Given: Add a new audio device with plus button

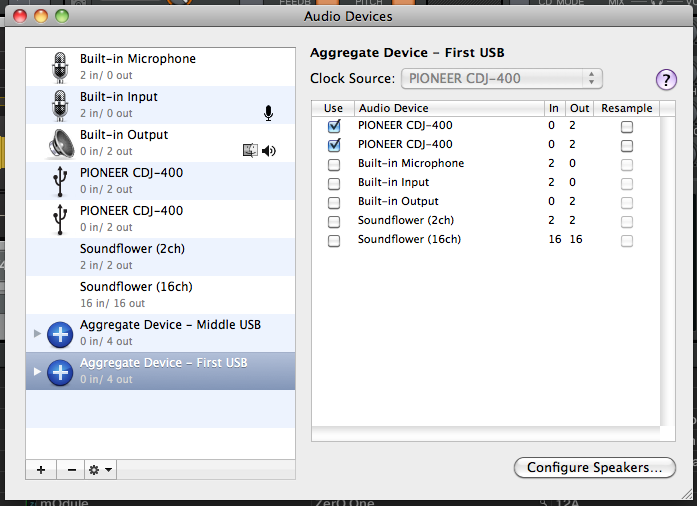Looking at the screenshot, I should tap(41, 469).
